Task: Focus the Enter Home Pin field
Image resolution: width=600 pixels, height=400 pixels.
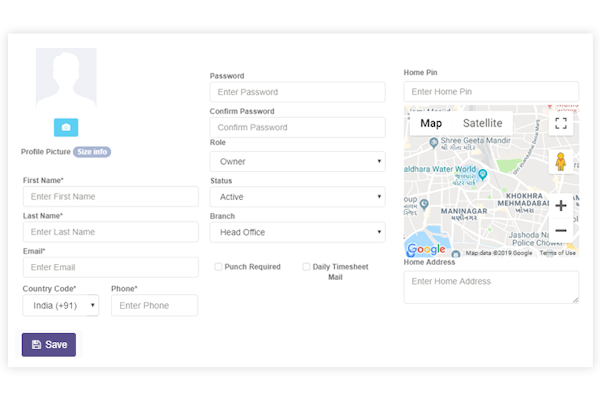Action: 491,92
